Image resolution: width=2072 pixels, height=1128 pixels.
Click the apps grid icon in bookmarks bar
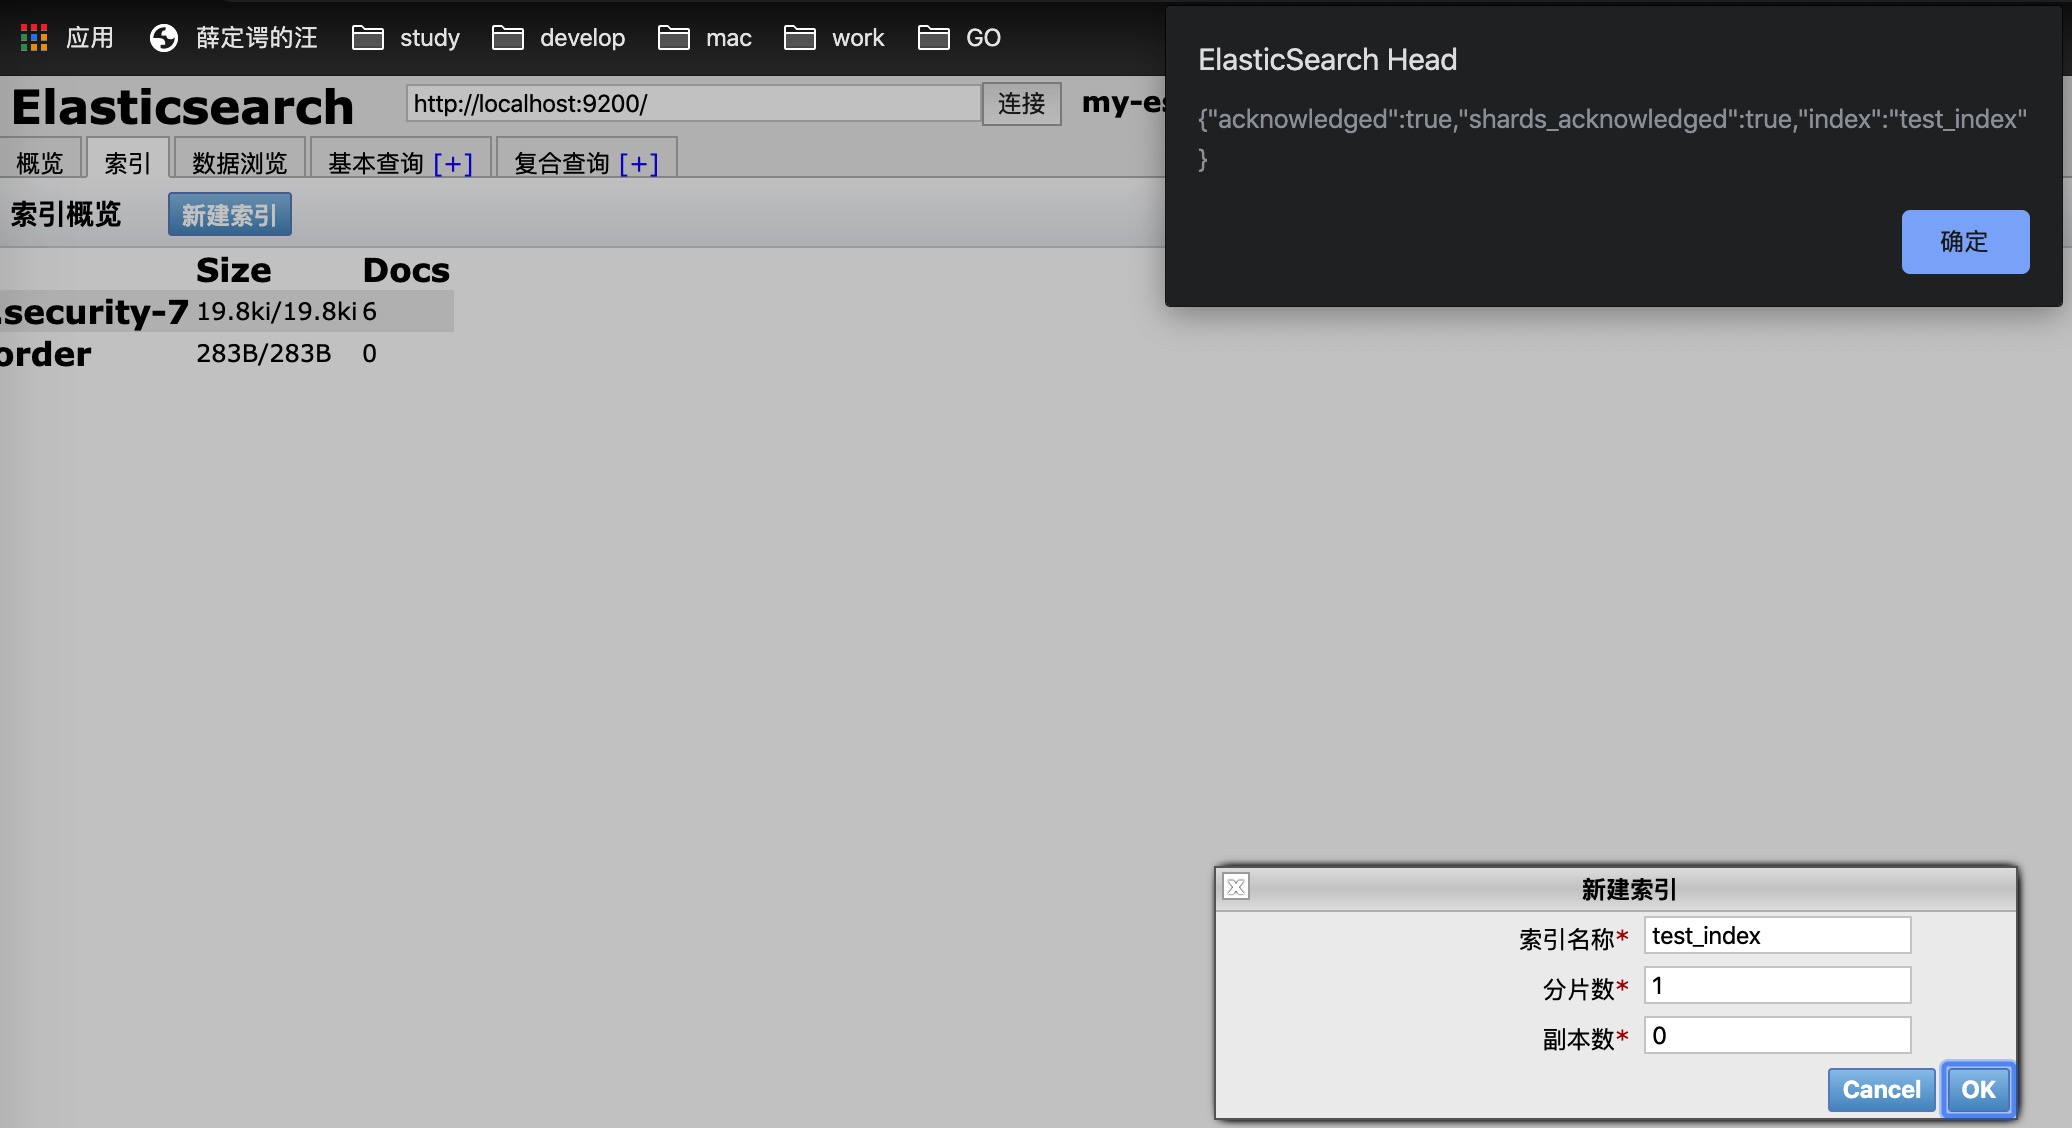click(34, 38)
